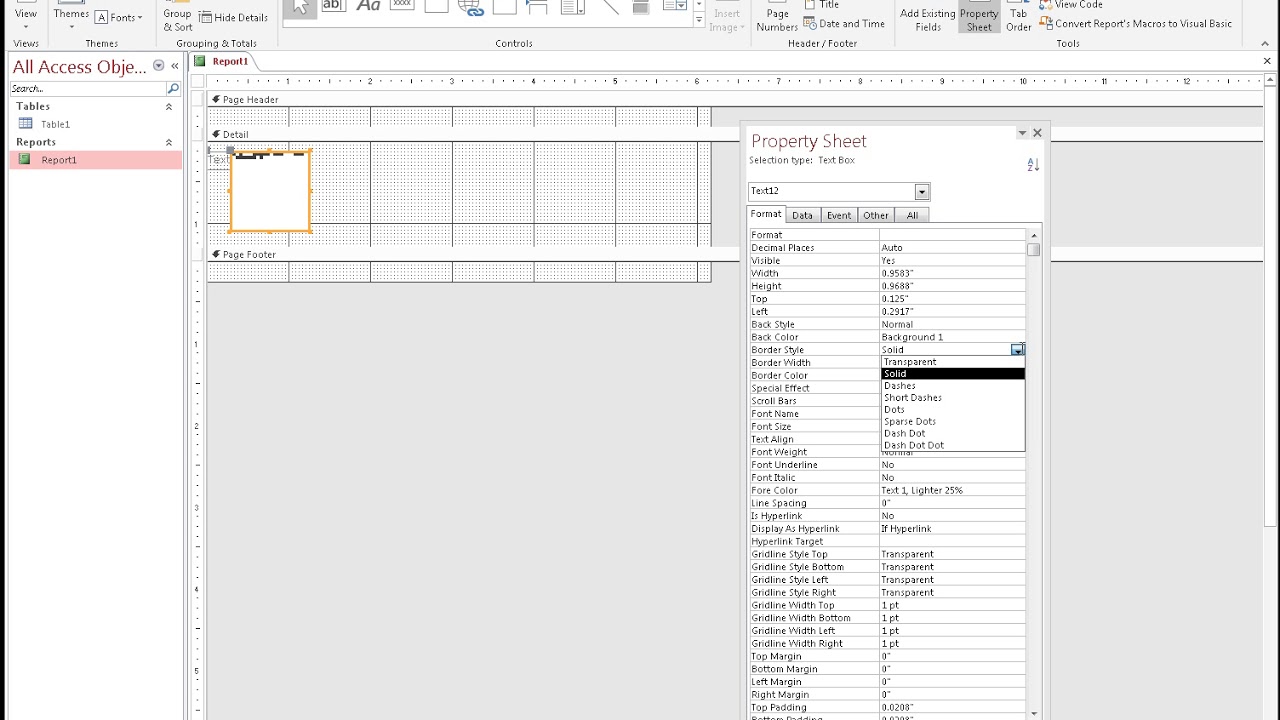This screenshot has height=720, width=1280.
Task: Switch to the Data tab
Action: [x=802, y=215]
